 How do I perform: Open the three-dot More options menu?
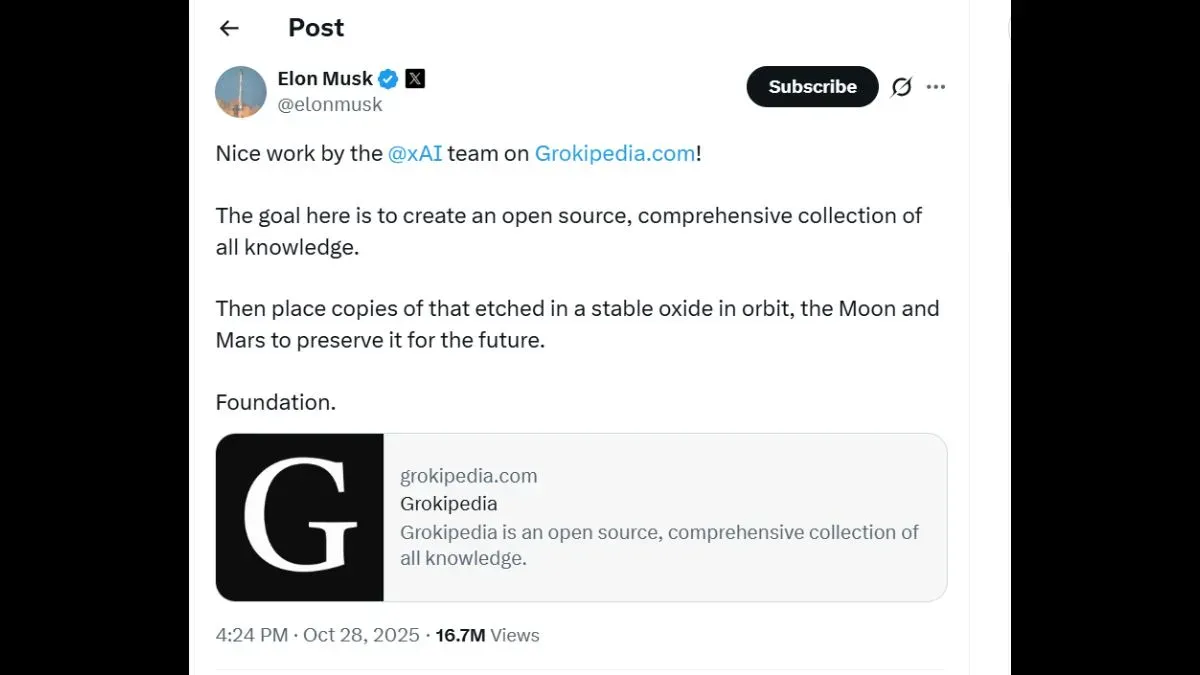point(936,87)
